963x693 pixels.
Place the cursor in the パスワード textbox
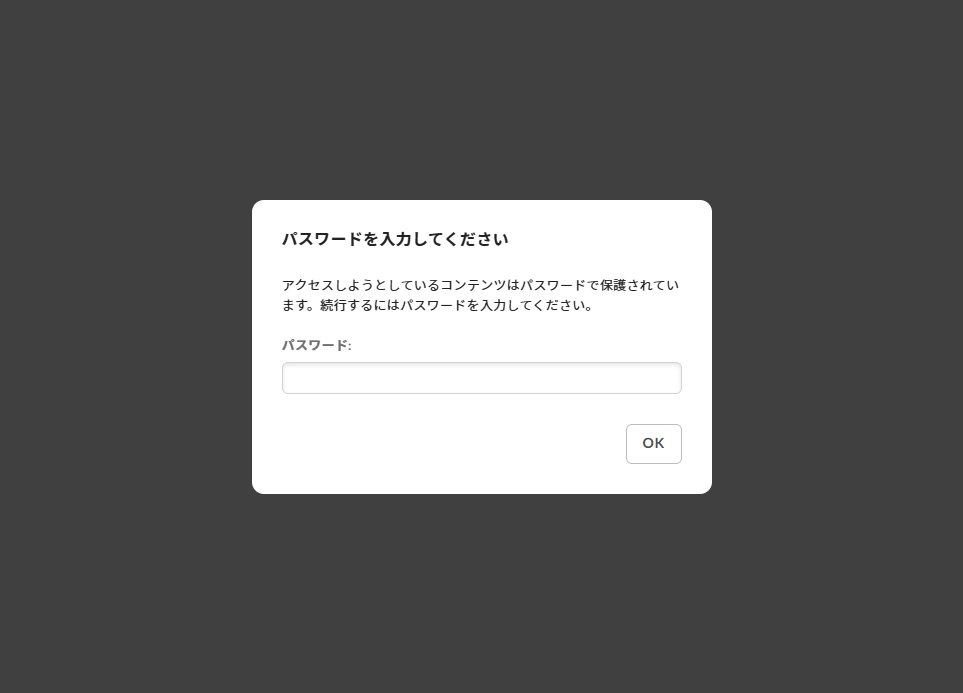point(482,378)
